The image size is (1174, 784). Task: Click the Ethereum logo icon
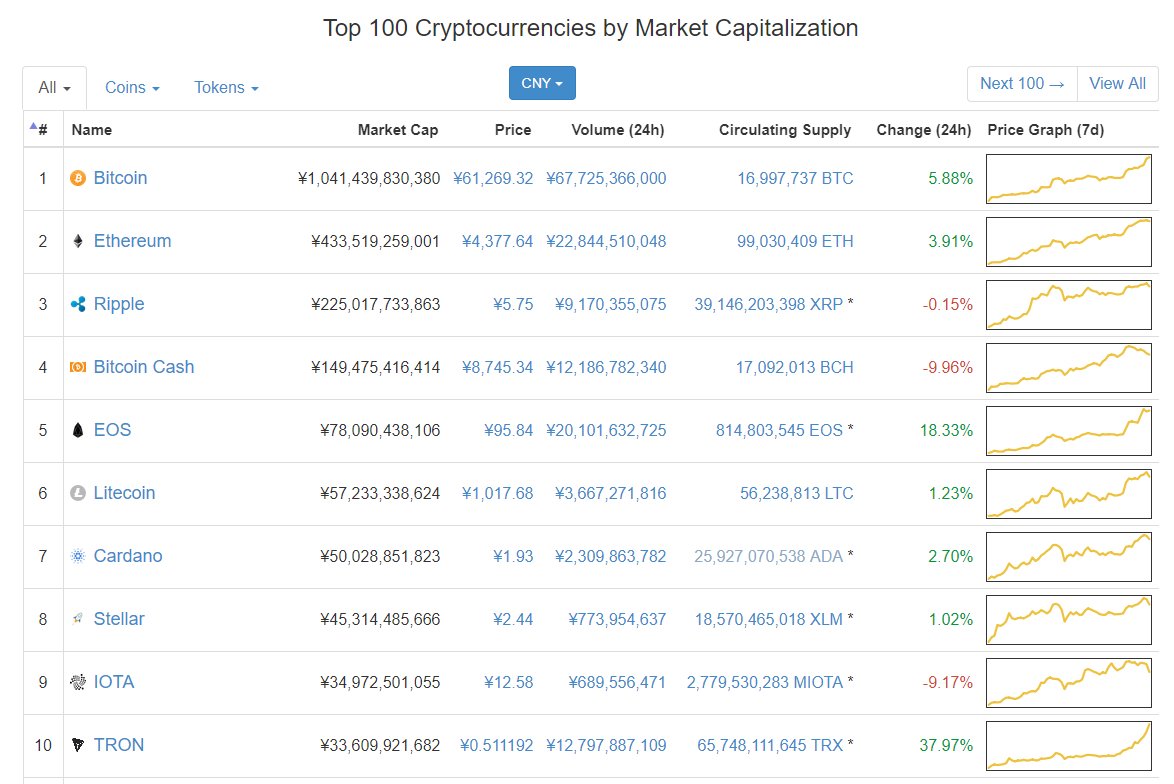[x=78, y=241]
